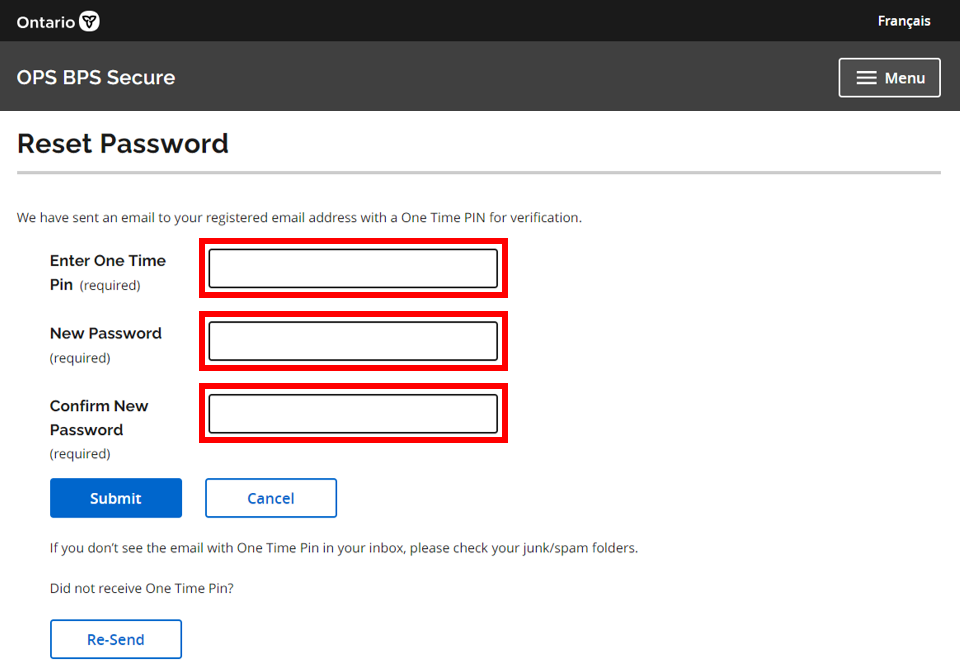Expand the Menu dropdown

coord(889,78)
